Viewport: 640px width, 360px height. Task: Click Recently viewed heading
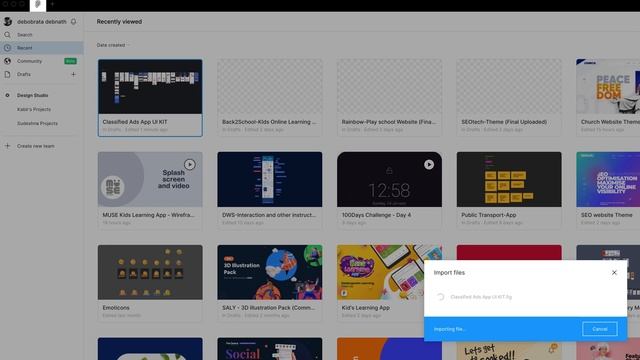pos(119,22)
